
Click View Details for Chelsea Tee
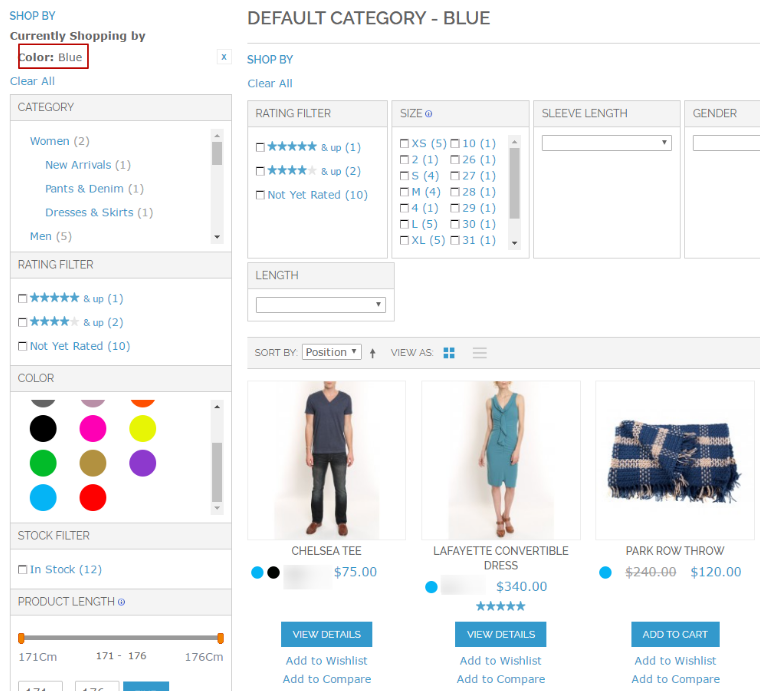[326, 634]
